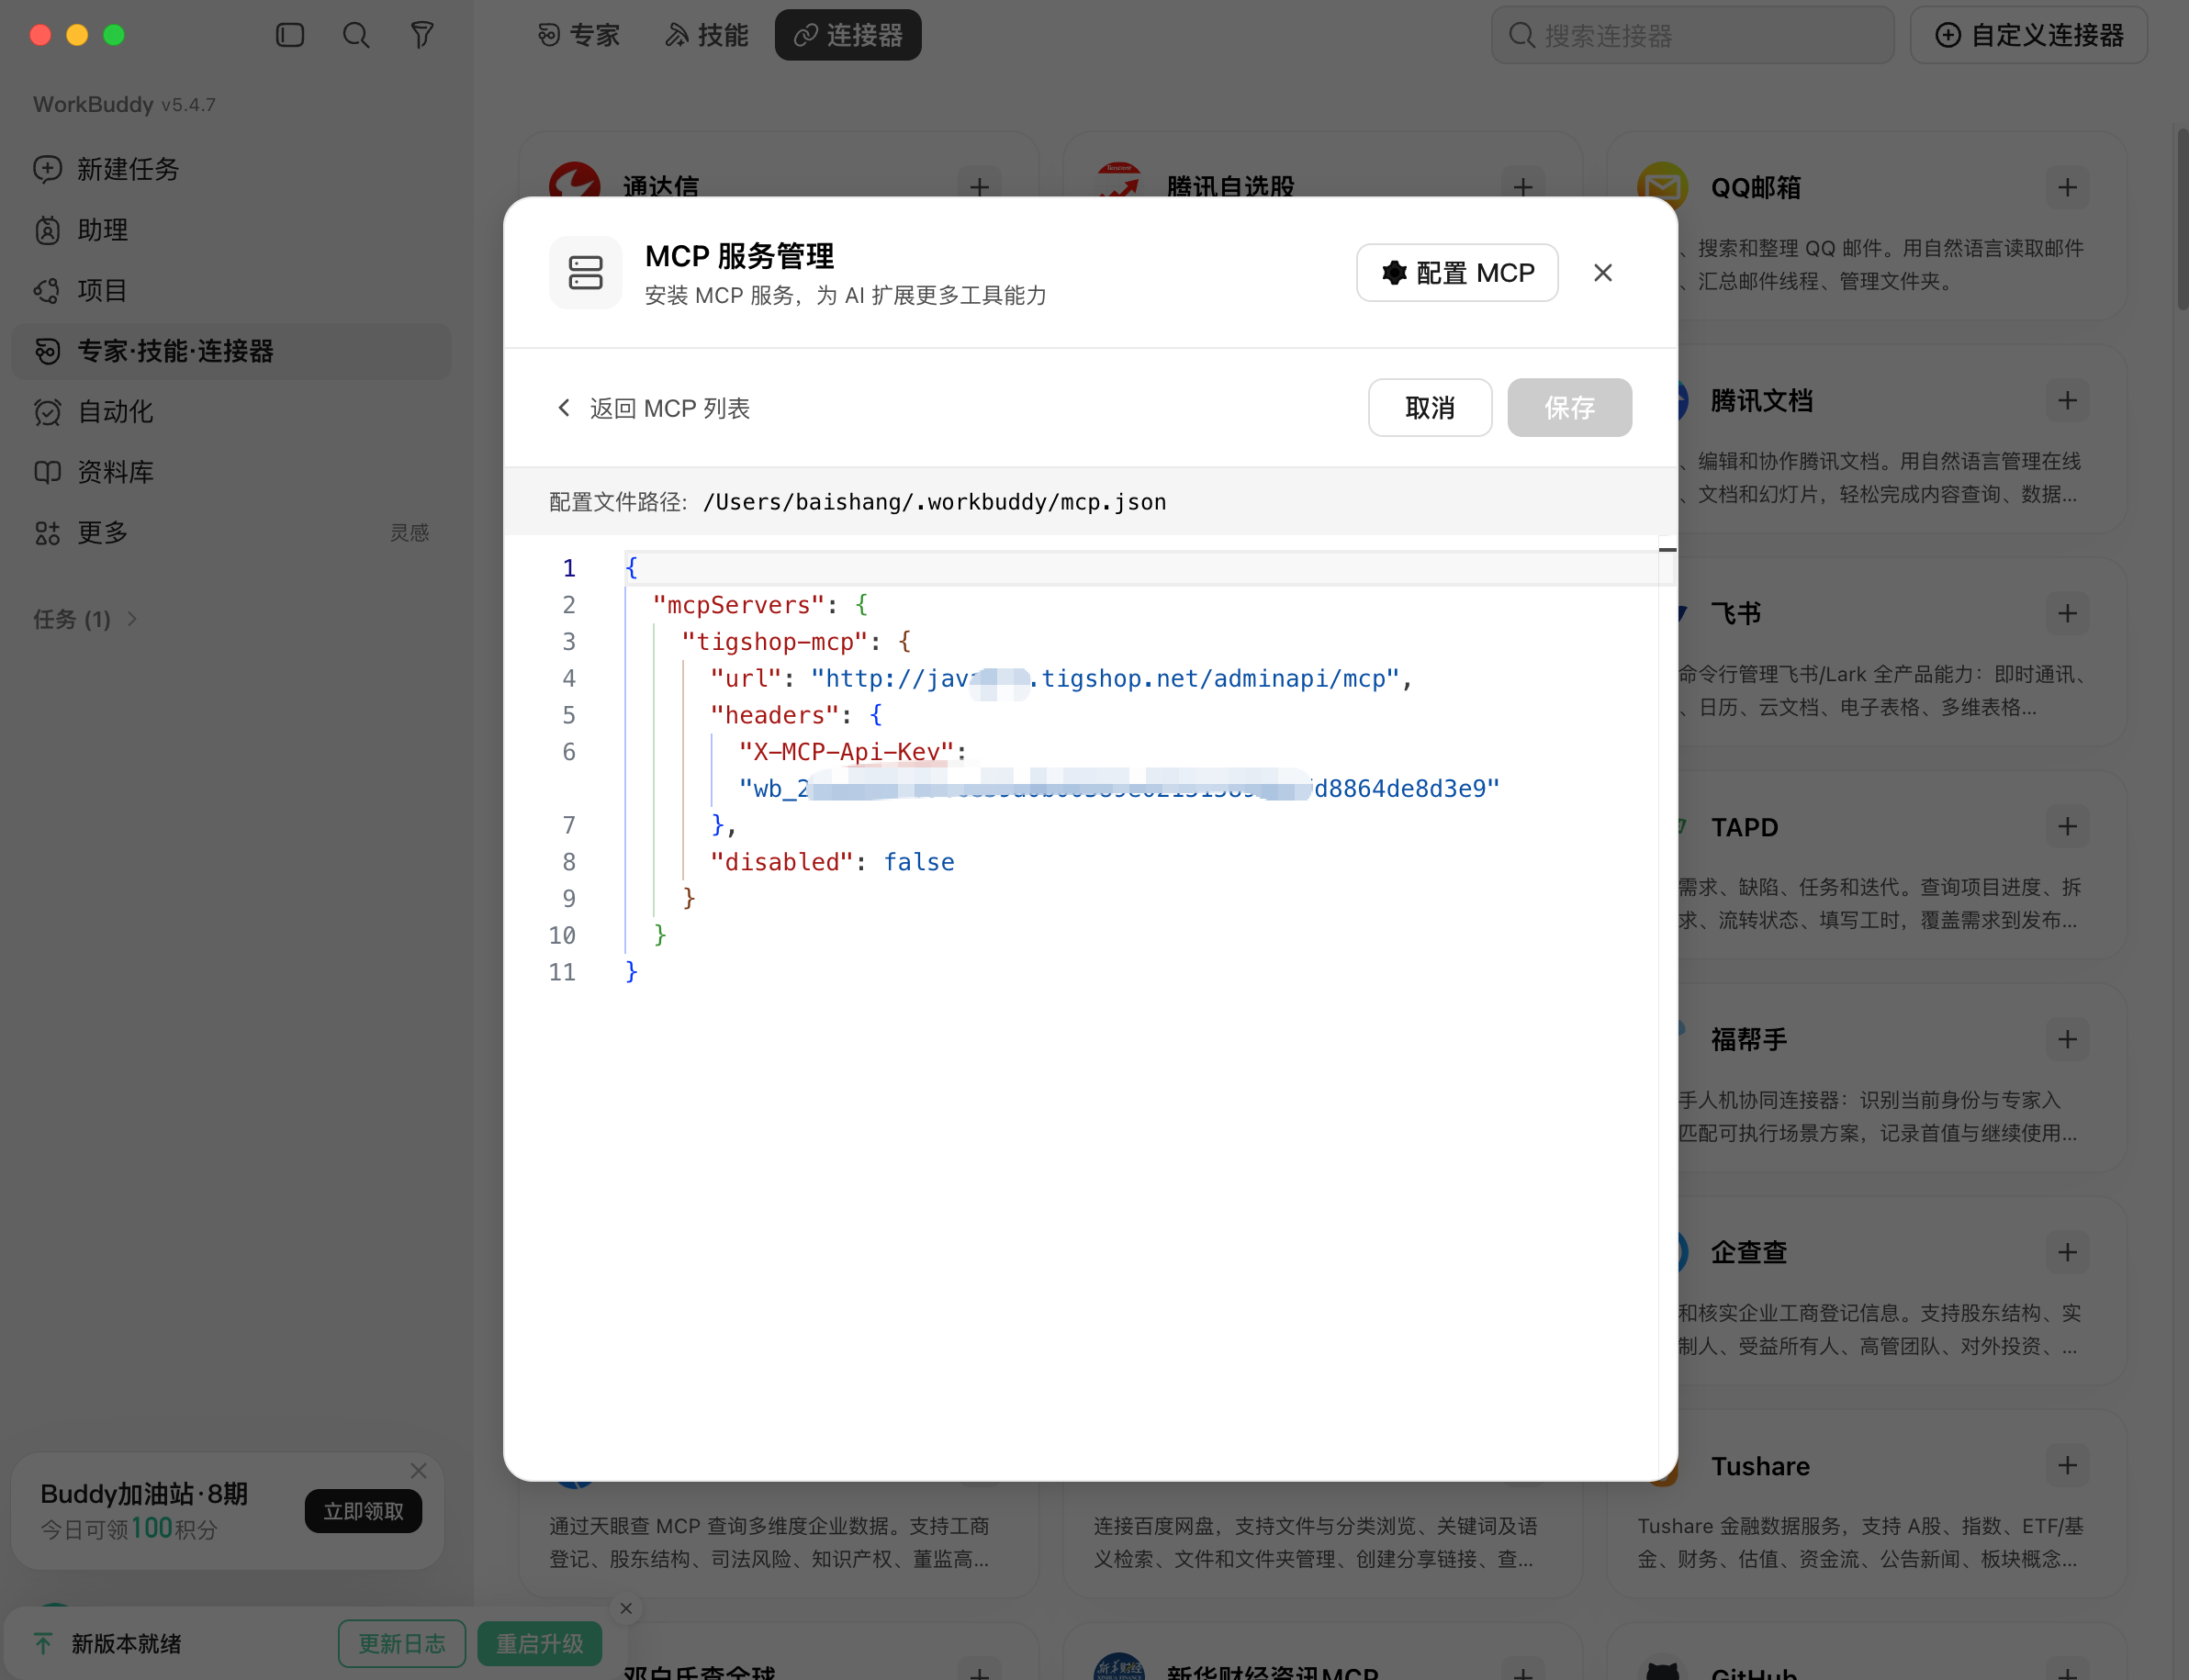Click 立即领取 in the Buddy加油站 banner

pos(363,1511)
